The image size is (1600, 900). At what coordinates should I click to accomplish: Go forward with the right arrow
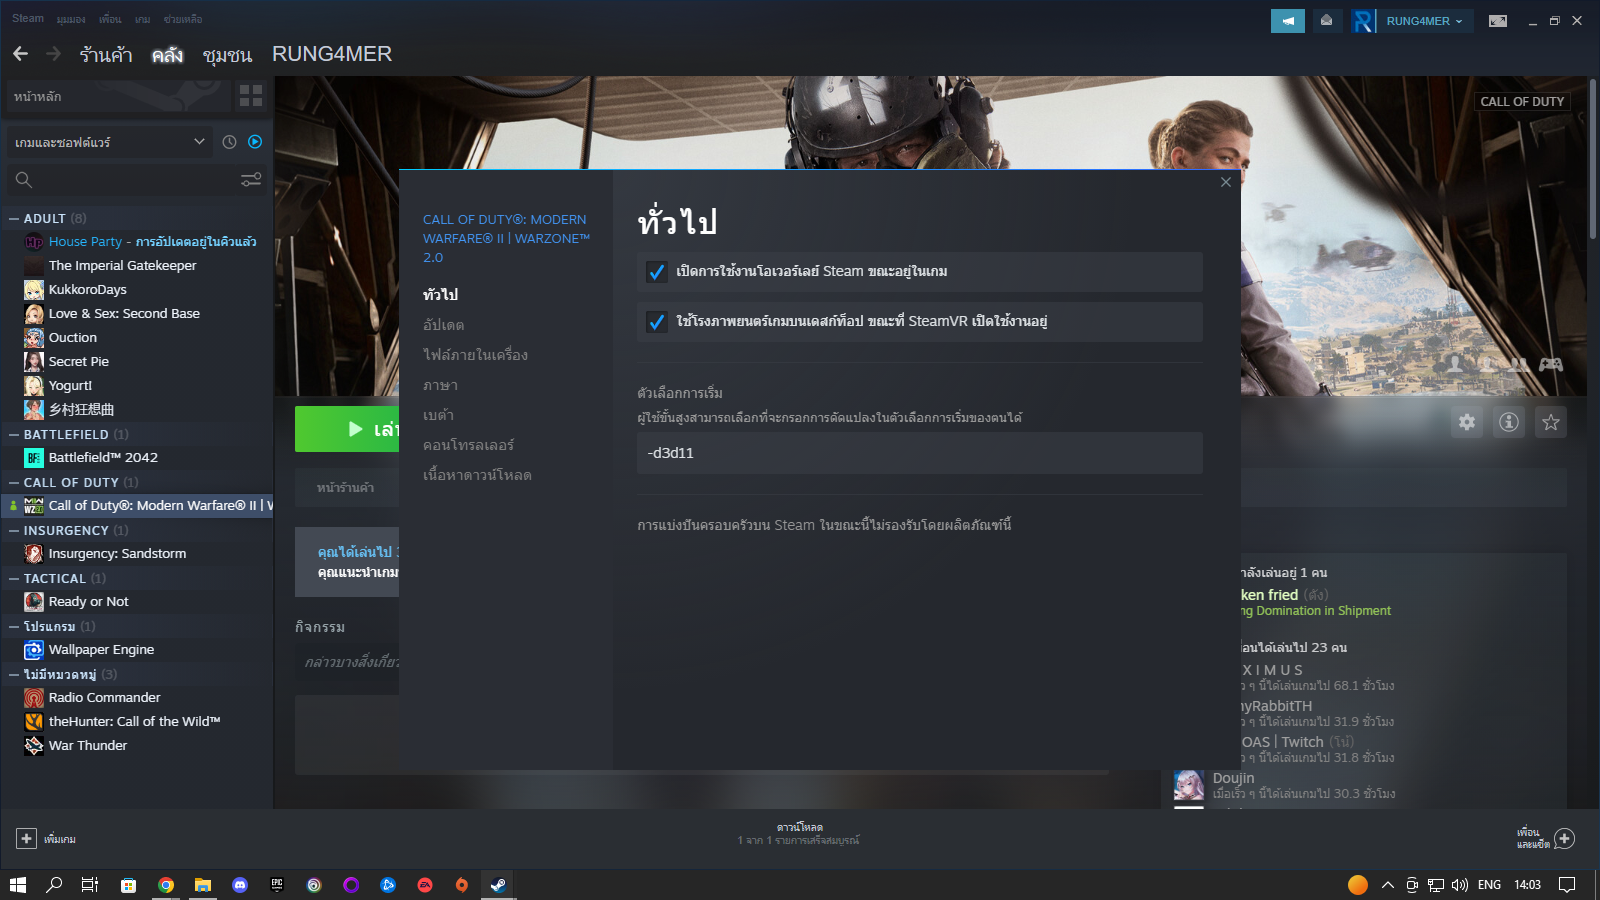pos(53,54)
